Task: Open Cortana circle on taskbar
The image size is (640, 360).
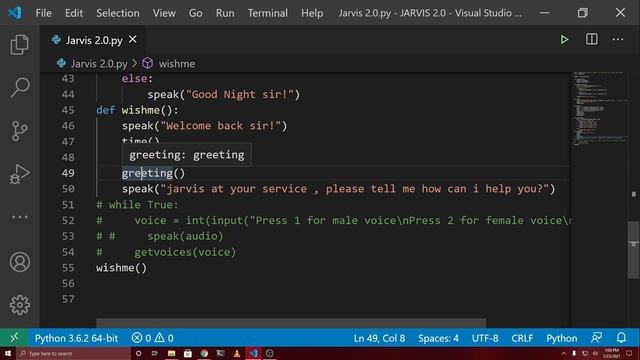Action: [138, 353]
